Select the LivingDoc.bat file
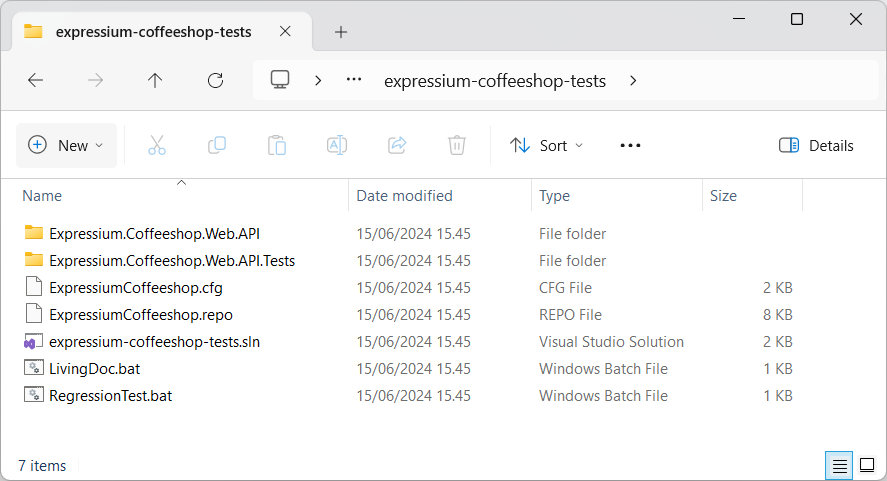The height and width of the screenshot is (481, 887). [94, 369]
